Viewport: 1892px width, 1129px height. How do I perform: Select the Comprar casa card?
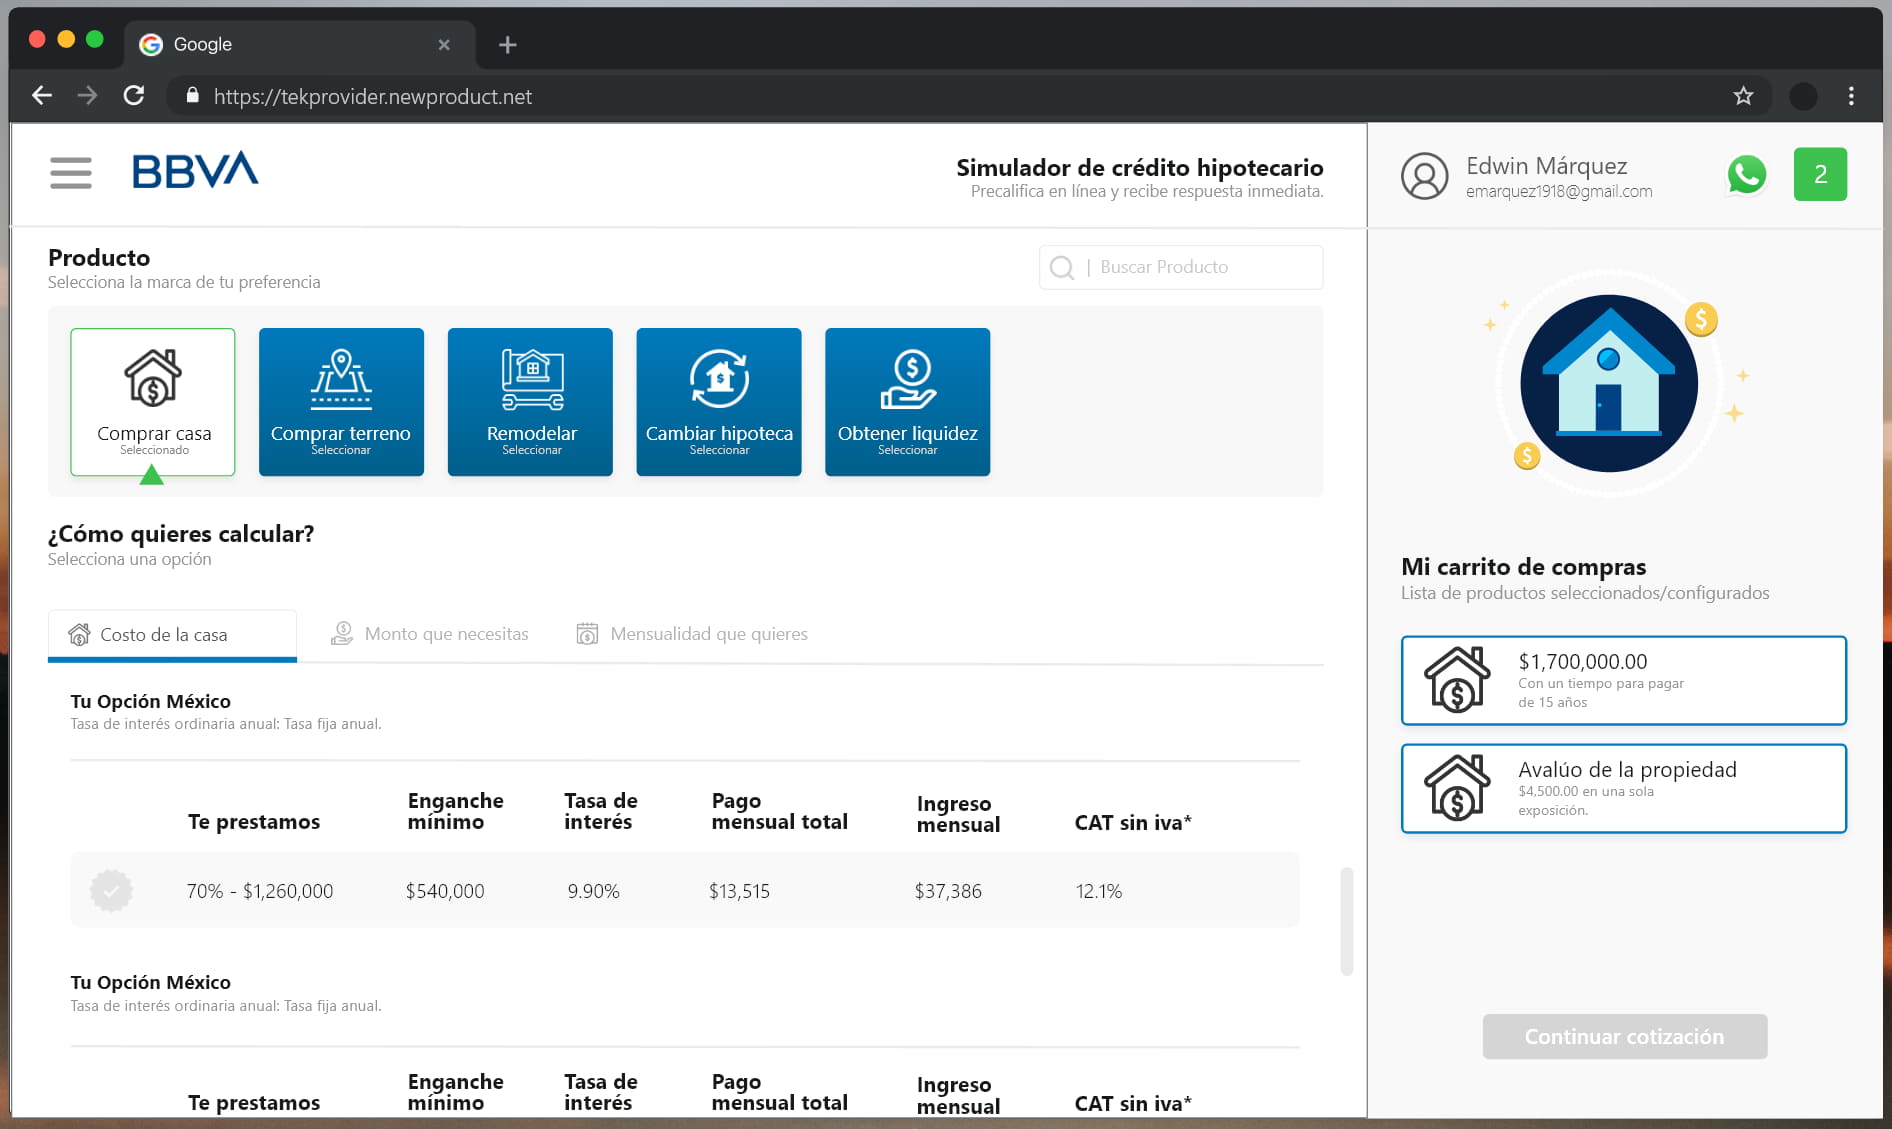(x=153, y=402)
